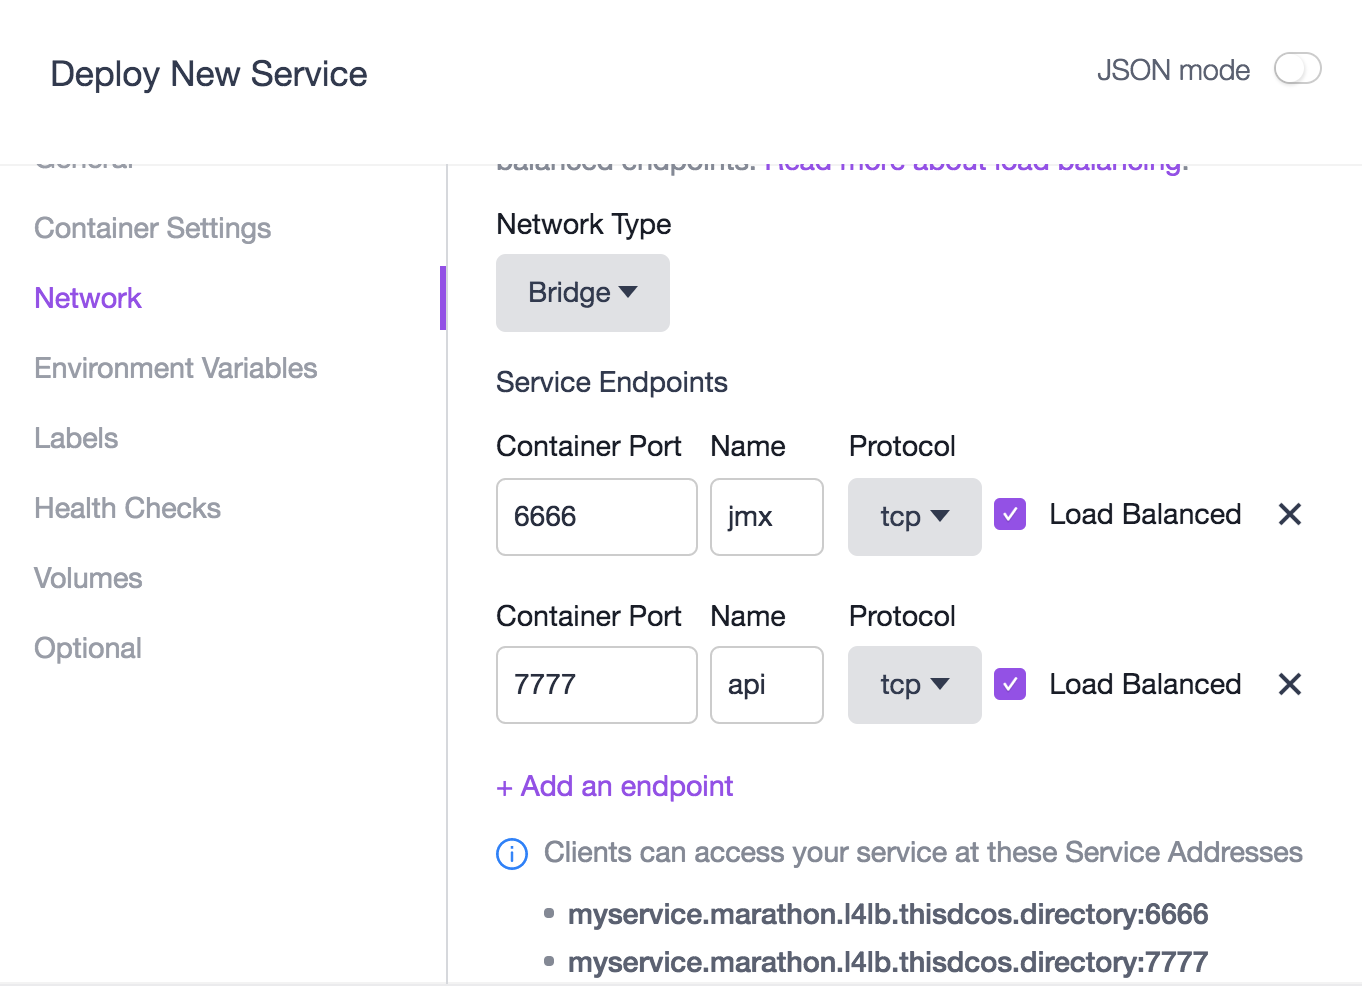
Task: Select the Network sidebar item
Action: (x=88, y=298)
